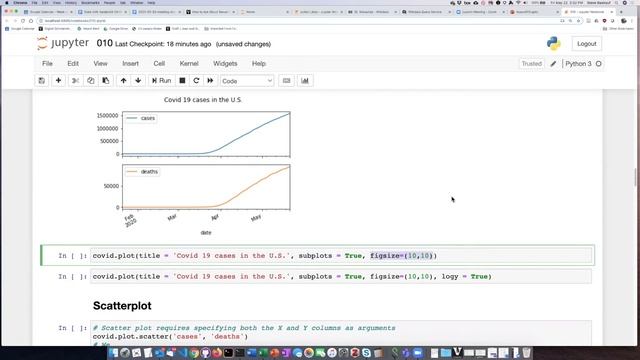Interrupt the kernel with the stop icon
This screenshot has height=360, width=640.
click(182, 81)
